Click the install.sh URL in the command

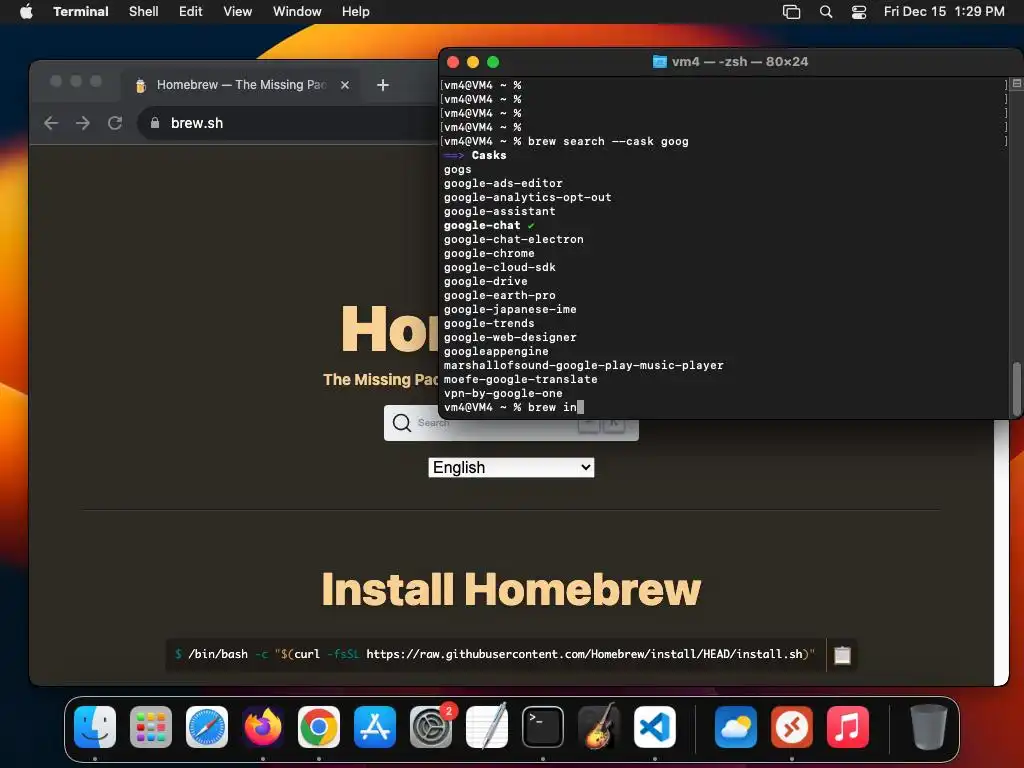click(586, 654)
